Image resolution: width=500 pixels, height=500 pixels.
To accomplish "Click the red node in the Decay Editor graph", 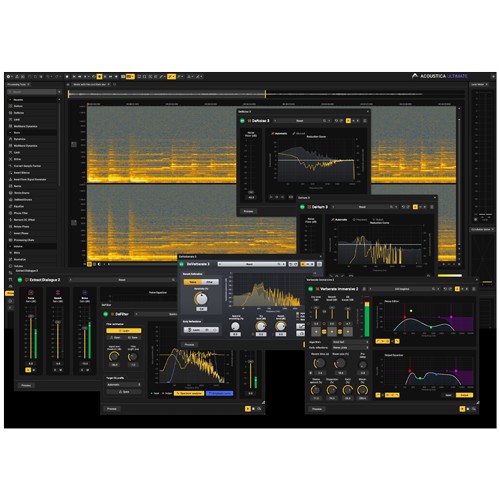I will (x=405, y=317).
